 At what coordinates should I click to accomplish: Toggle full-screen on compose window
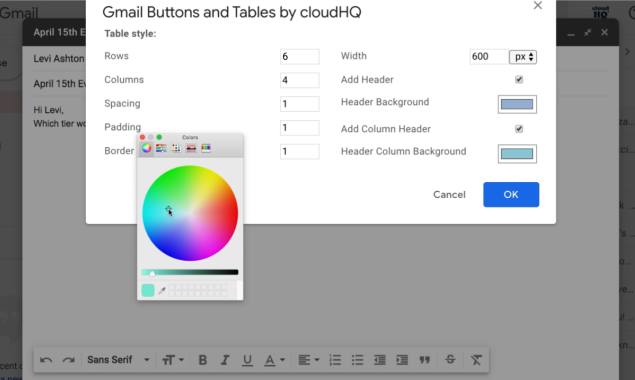tap(588, 32)
